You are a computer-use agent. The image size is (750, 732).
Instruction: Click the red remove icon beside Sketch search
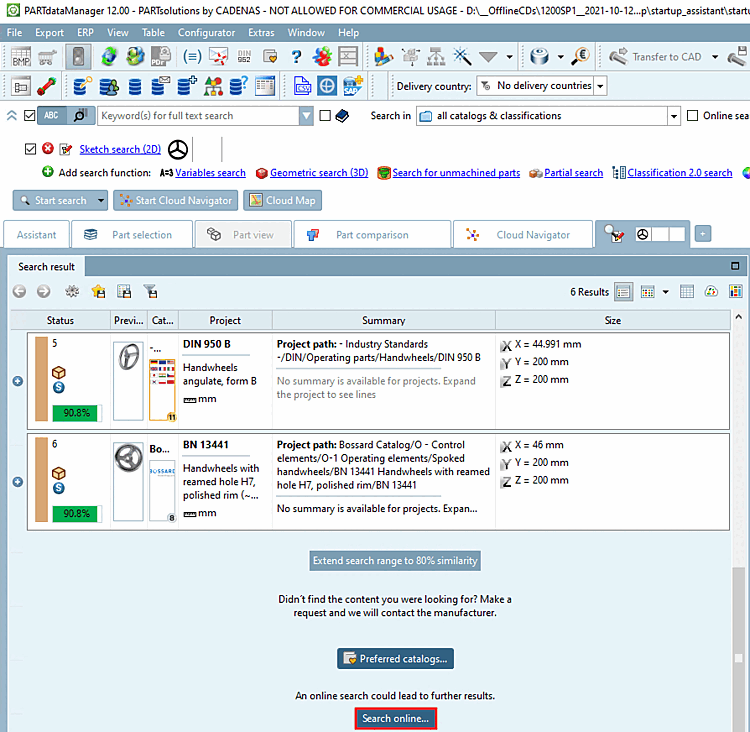point(47,148)
